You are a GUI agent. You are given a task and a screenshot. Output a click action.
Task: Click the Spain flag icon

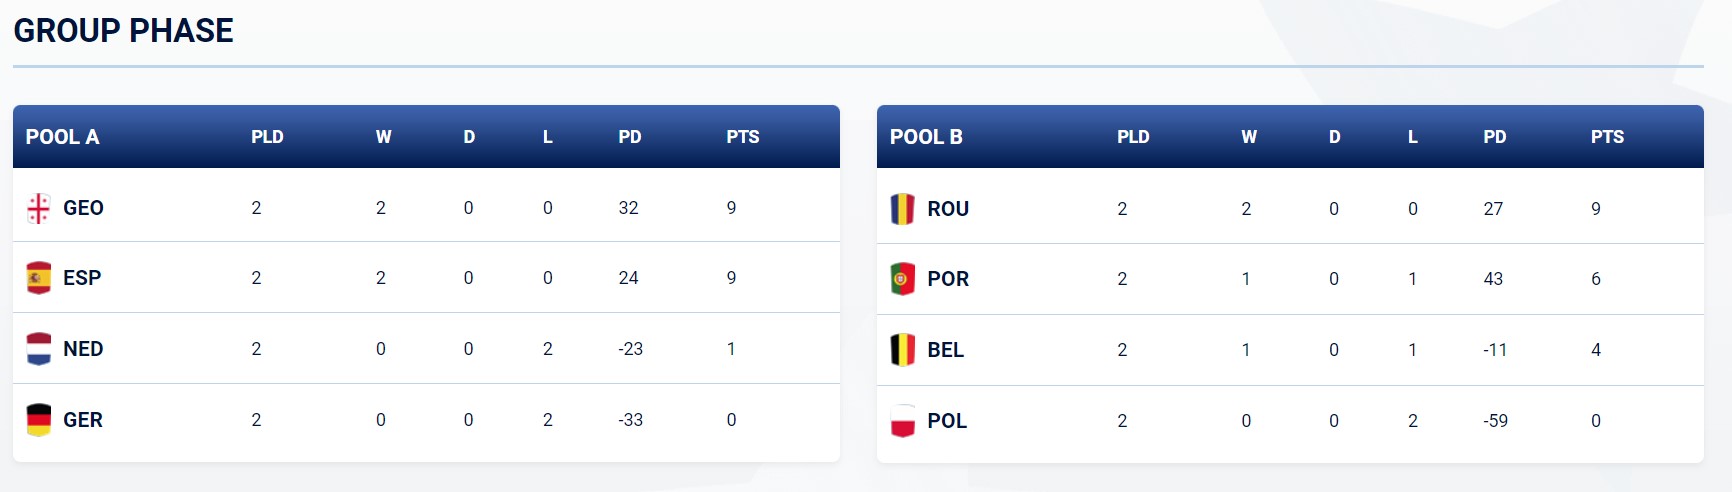point(38,278)
